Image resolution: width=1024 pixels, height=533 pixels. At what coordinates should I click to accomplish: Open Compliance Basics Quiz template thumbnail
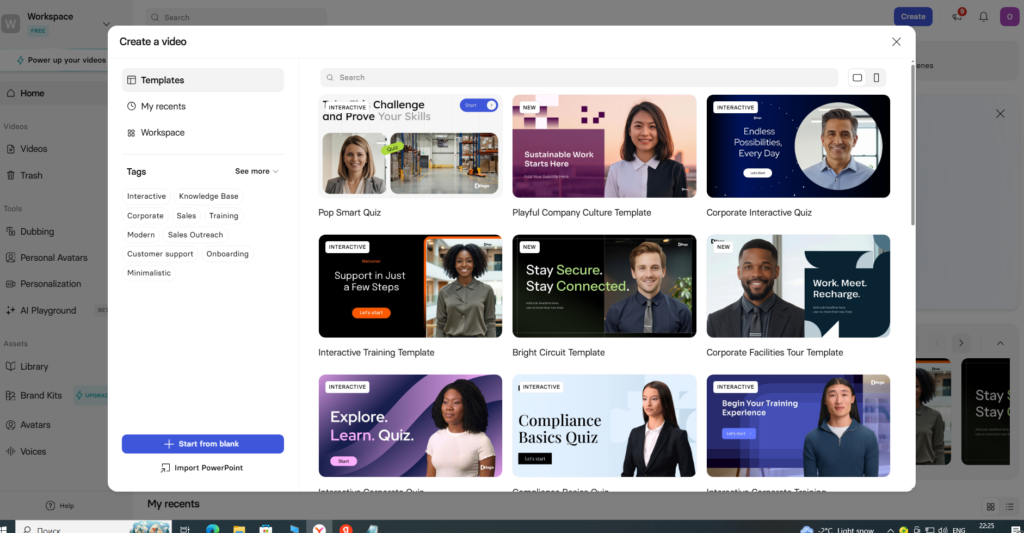tap(604, 426)
